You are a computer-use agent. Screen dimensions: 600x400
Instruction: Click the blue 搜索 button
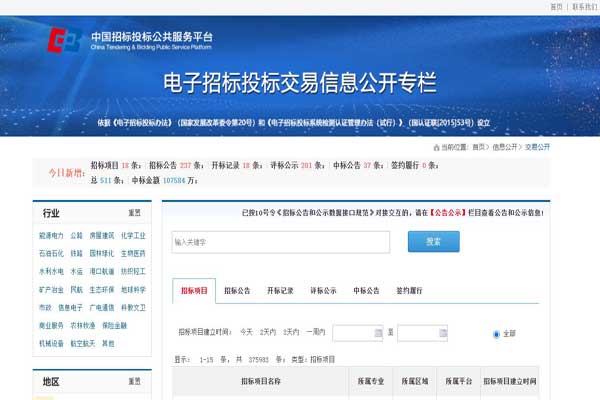434,242
